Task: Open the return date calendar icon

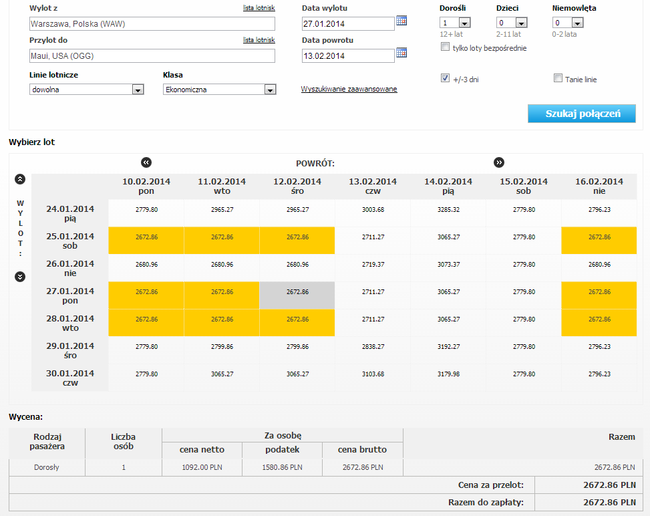Action: pos(401,53)
